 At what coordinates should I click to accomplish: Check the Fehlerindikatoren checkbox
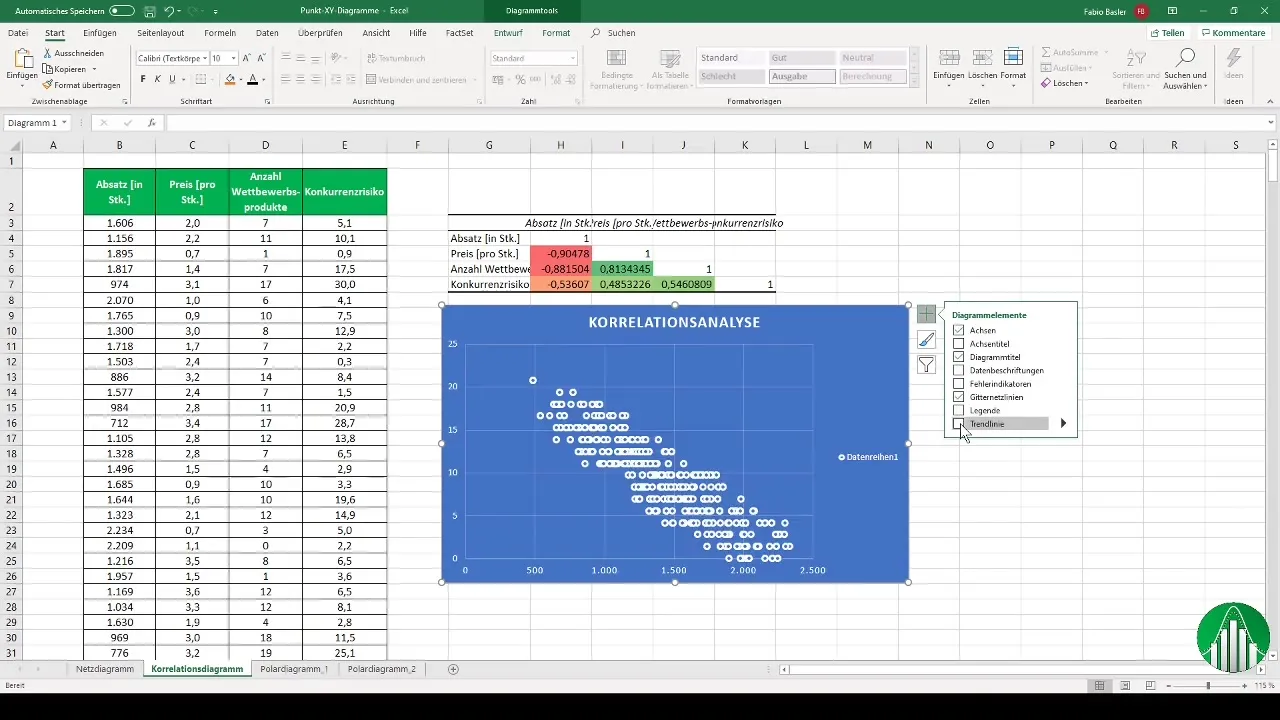click(959, 384)
